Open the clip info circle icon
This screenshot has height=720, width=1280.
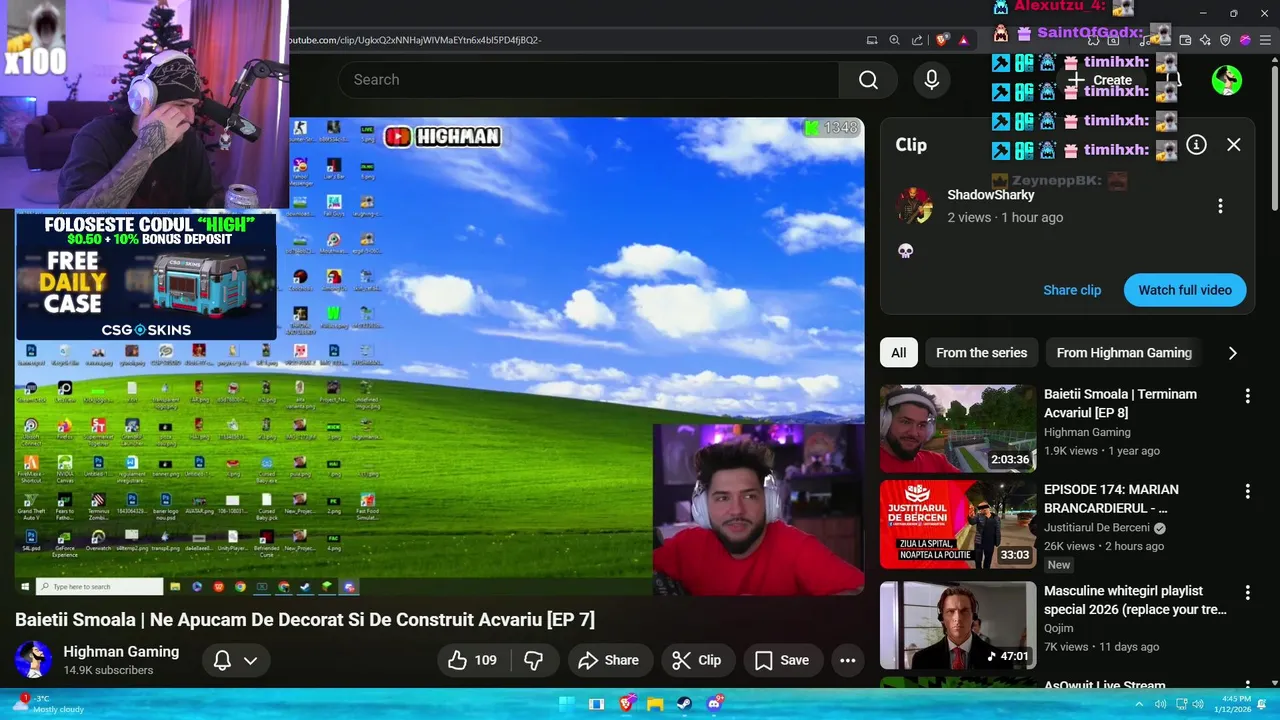[x=1196, y=145]
